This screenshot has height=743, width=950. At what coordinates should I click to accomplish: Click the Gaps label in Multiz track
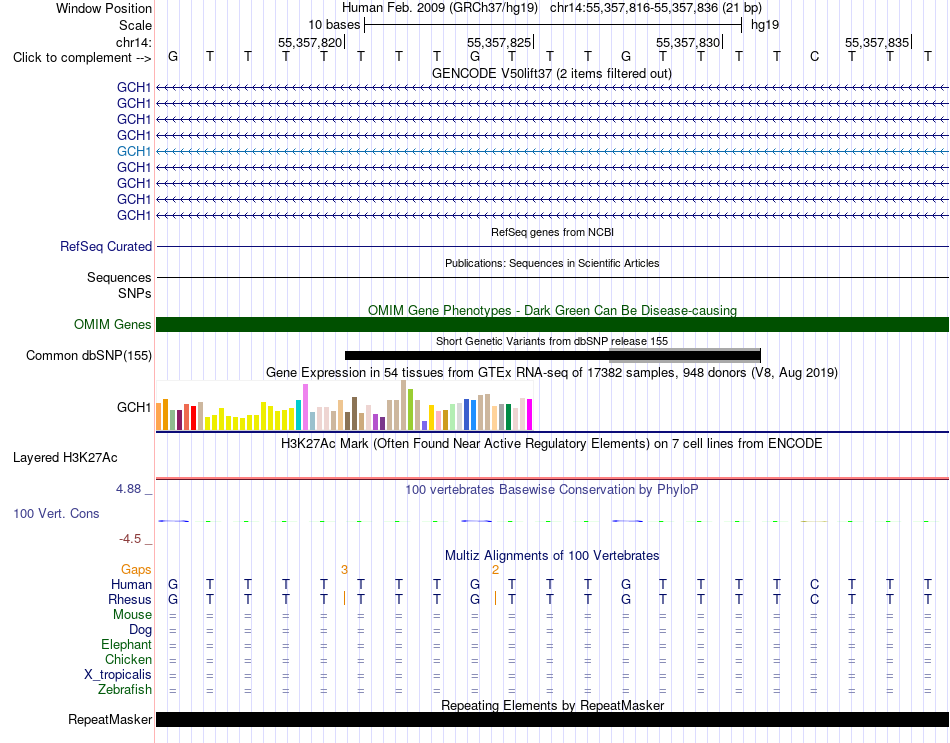[x=136, y=569]
